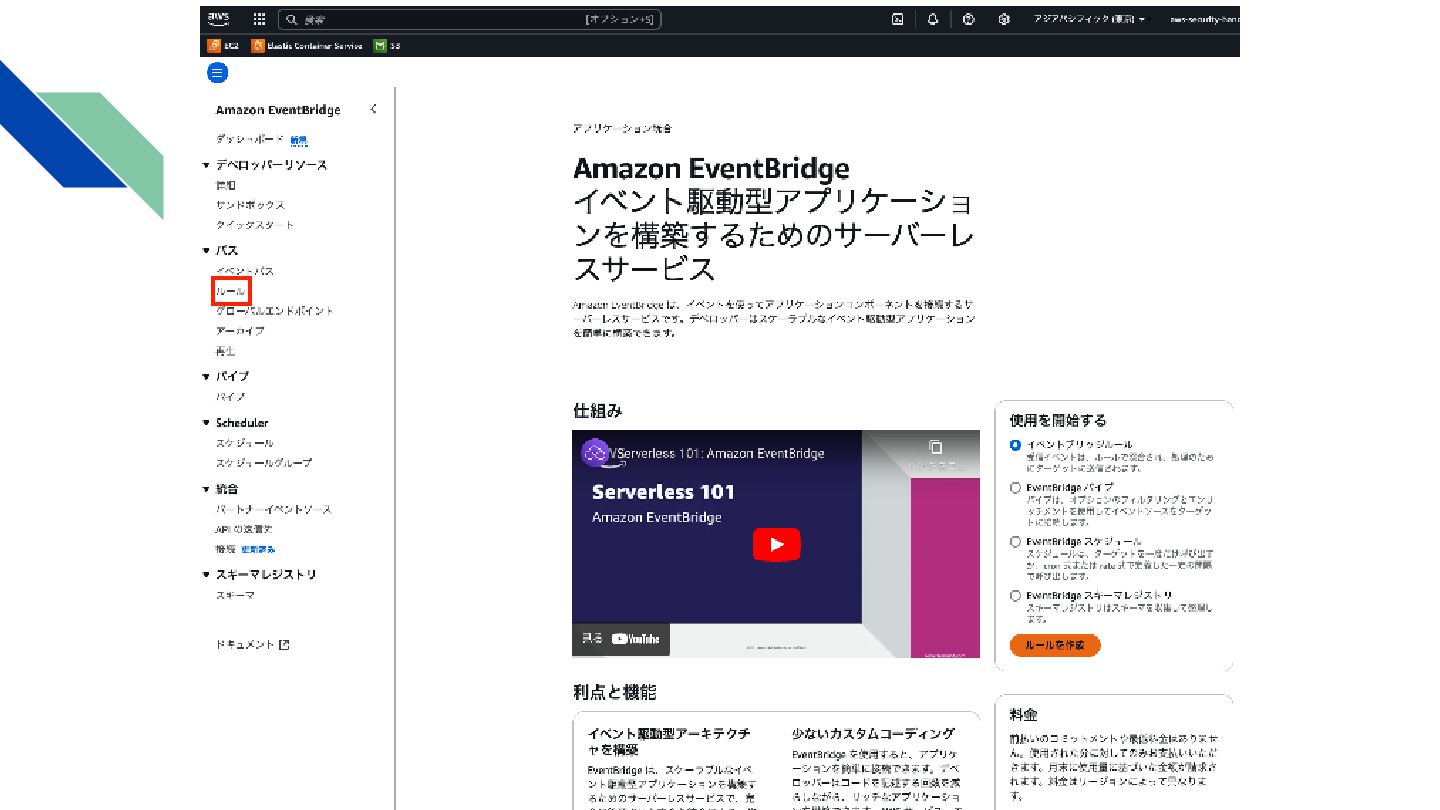Image resolution: width=1440 pixels, height=810 pixels.
Task: Open スキーマ in the sidebar
Action: (x=235, y=595)
